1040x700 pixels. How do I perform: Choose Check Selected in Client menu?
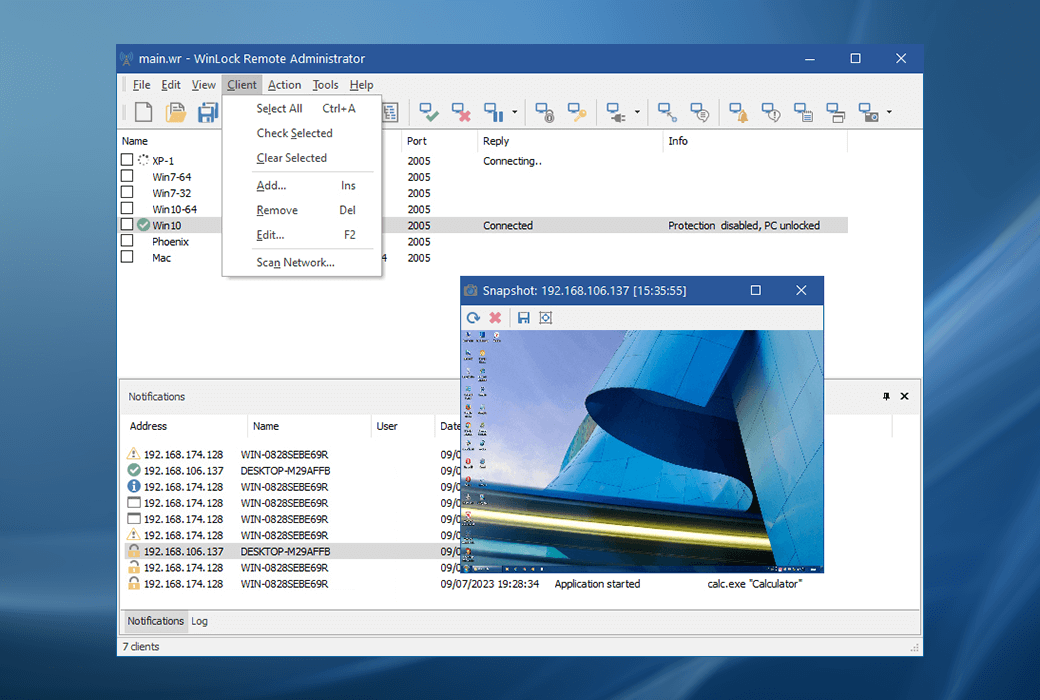coord(302,133)
